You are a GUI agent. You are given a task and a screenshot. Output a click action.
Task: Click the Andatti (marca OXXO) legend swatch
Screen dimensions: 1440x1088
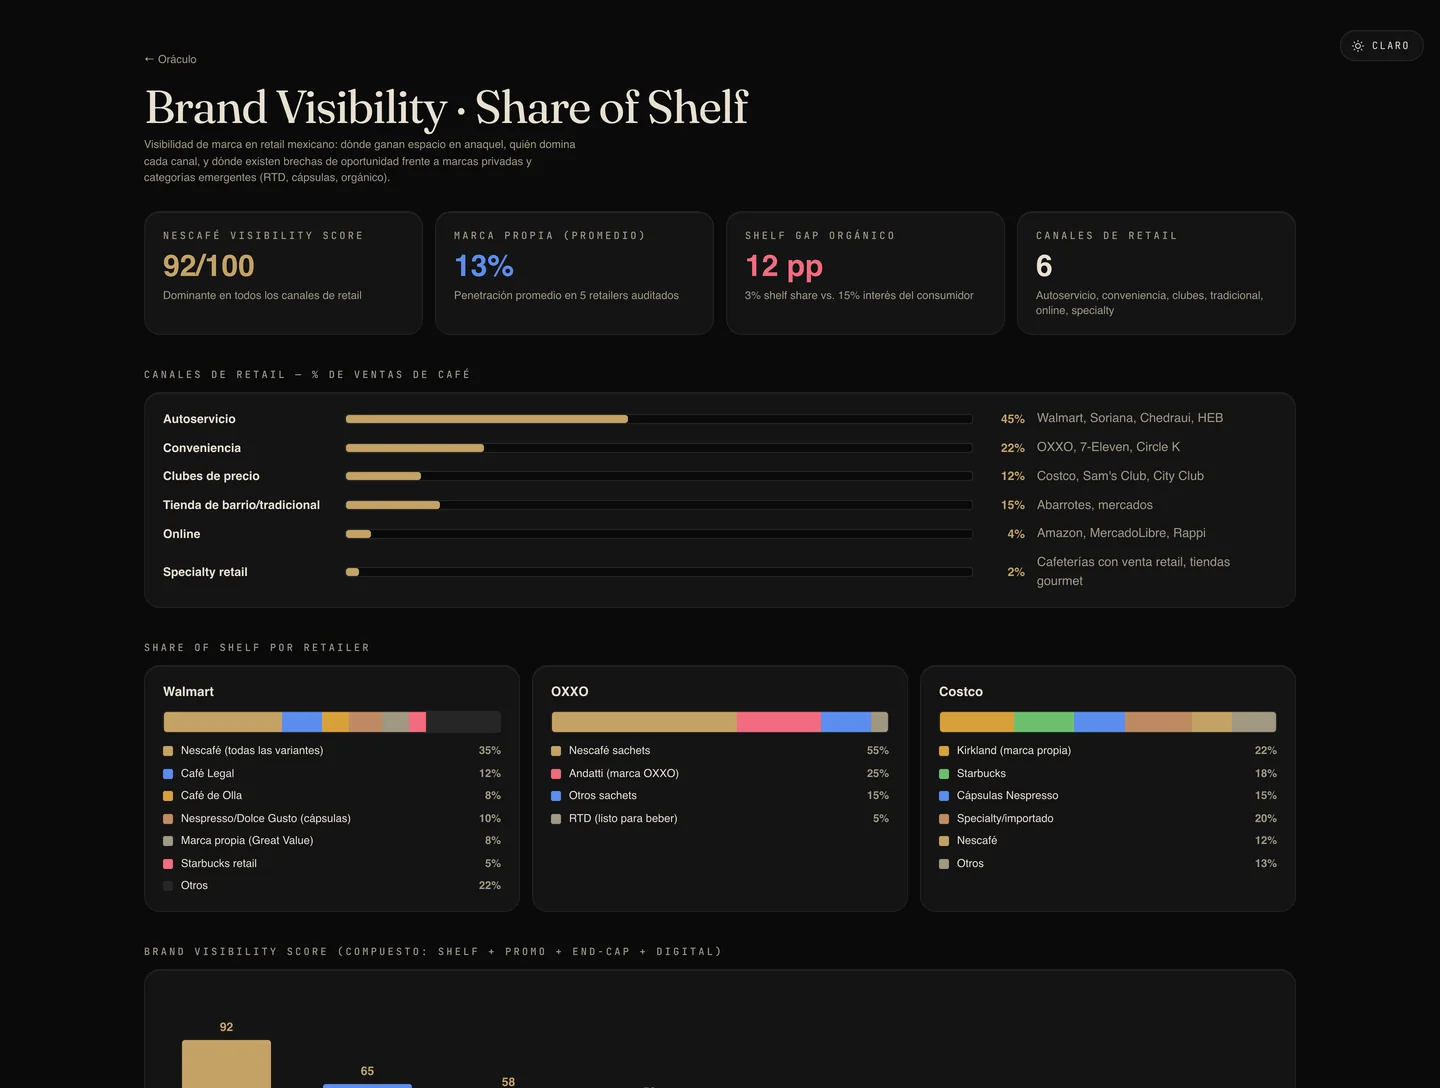[556, 774]
